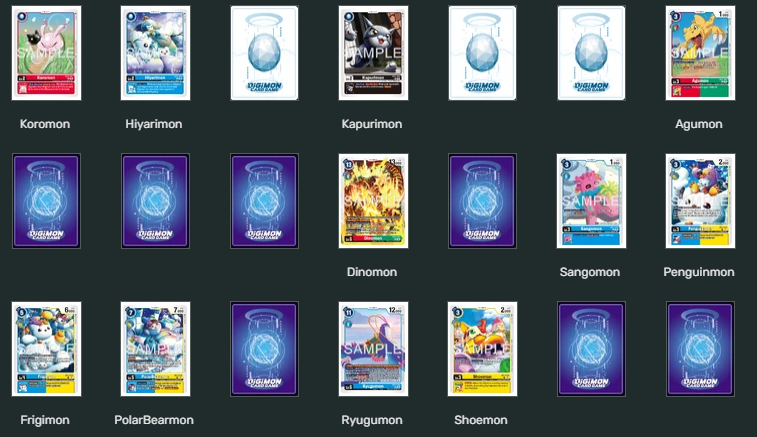The width and height of the screenshot is (757, 437).
Task: Flip purple card back between PolarBearmon and Ryugumon
Action: pos(265,349)
